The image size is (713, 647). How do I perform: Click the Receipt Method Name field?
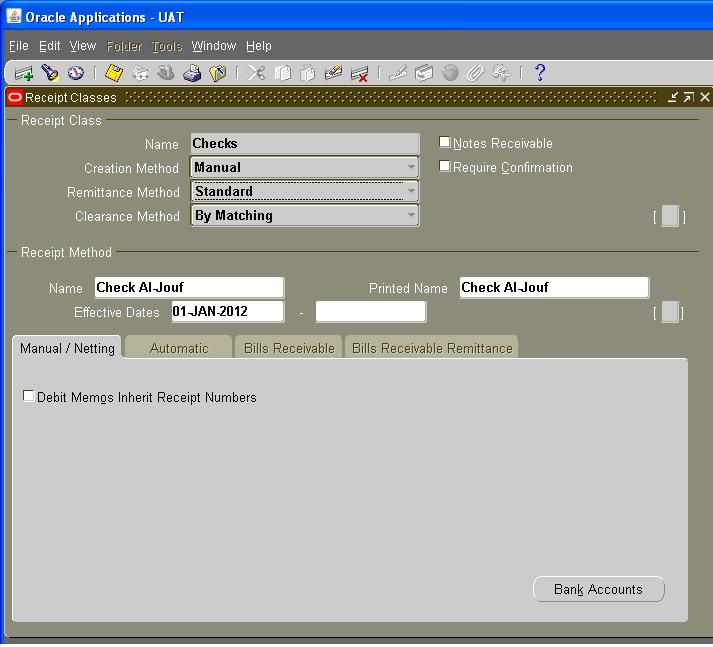click(x=189, y=287)
